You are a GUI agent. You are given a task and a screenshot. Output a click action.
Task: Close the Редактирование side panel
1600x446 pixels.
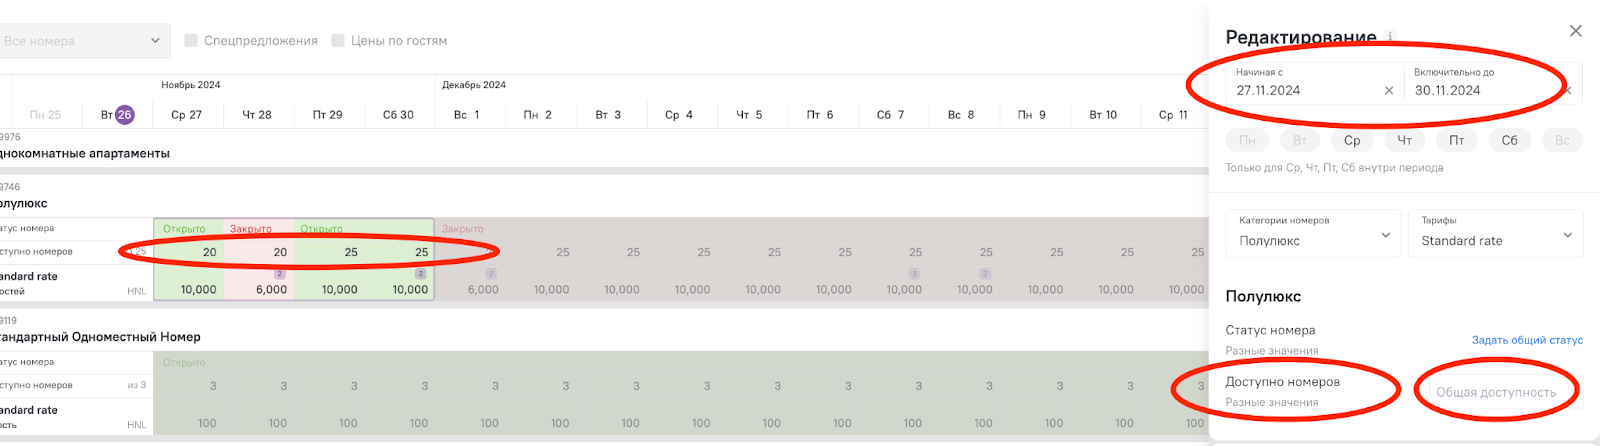1576,31
